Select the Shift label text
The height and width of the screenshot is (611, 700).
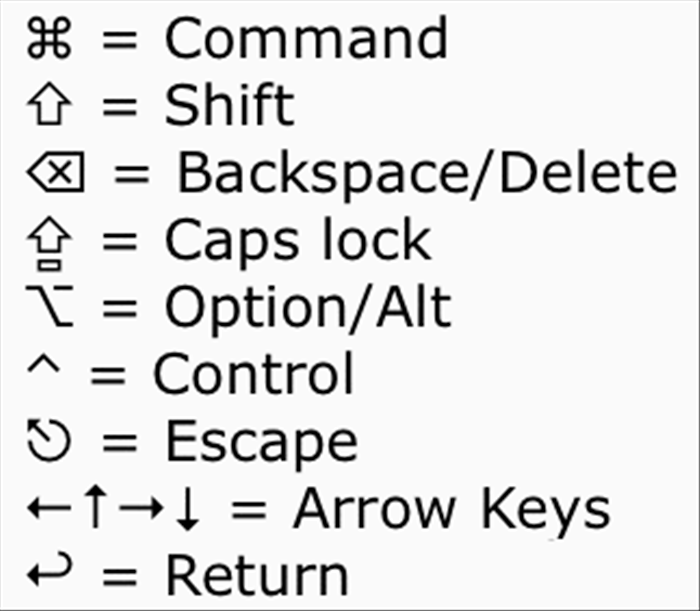coord(230,104)
